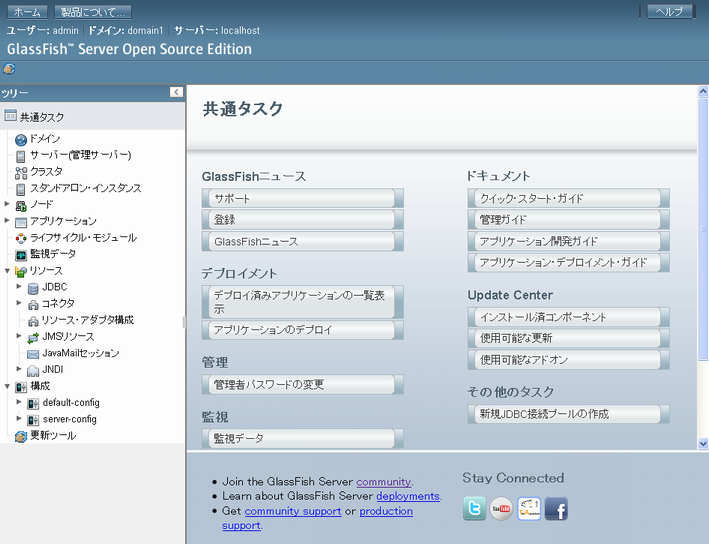Follow the deployments link
Image resolution: width=709 pixels, height=544 pixels.
[408, 496]
